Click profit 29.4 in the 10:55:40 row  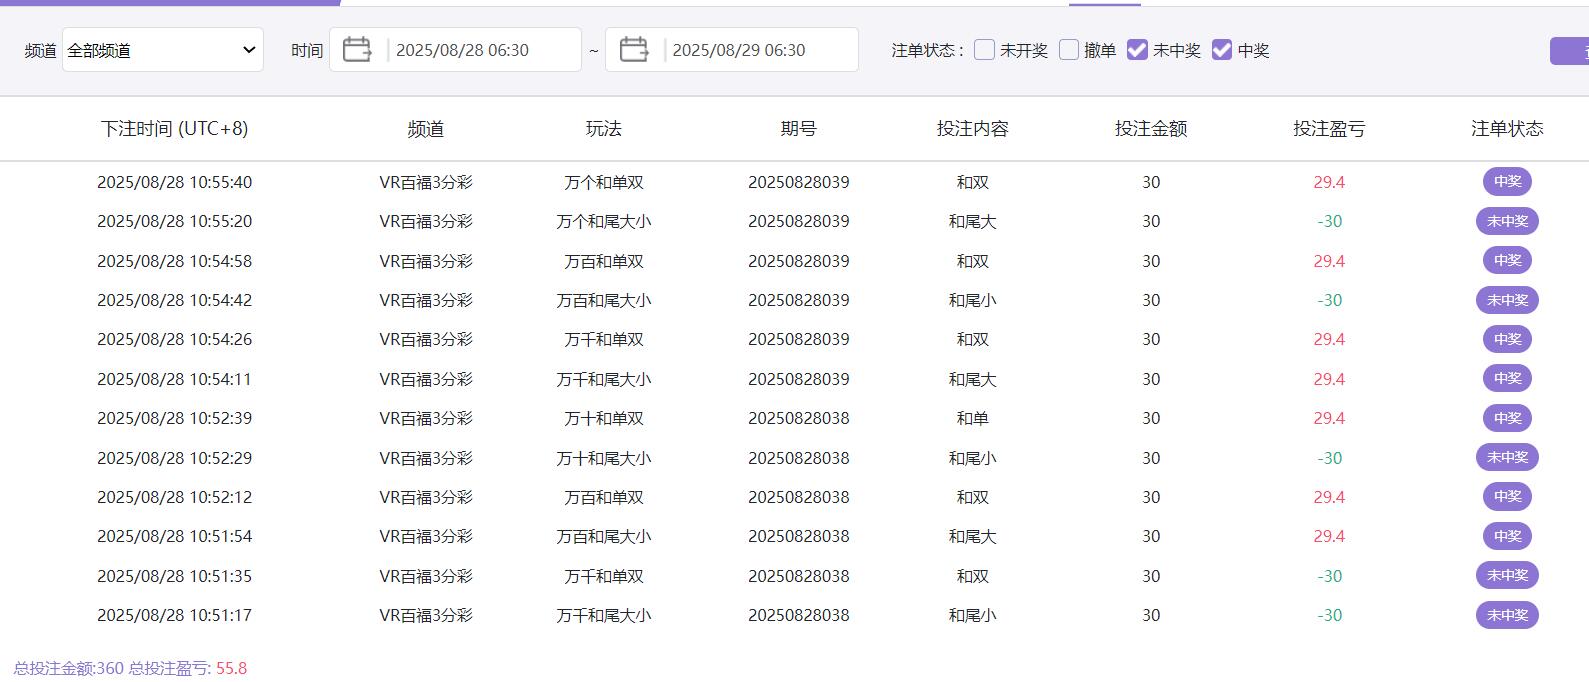pos(1329,182)
